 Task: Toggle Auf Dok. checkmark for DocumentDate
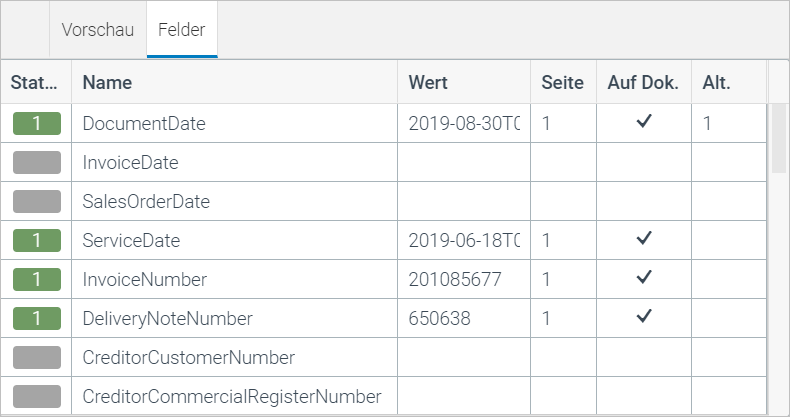point(644,123)
